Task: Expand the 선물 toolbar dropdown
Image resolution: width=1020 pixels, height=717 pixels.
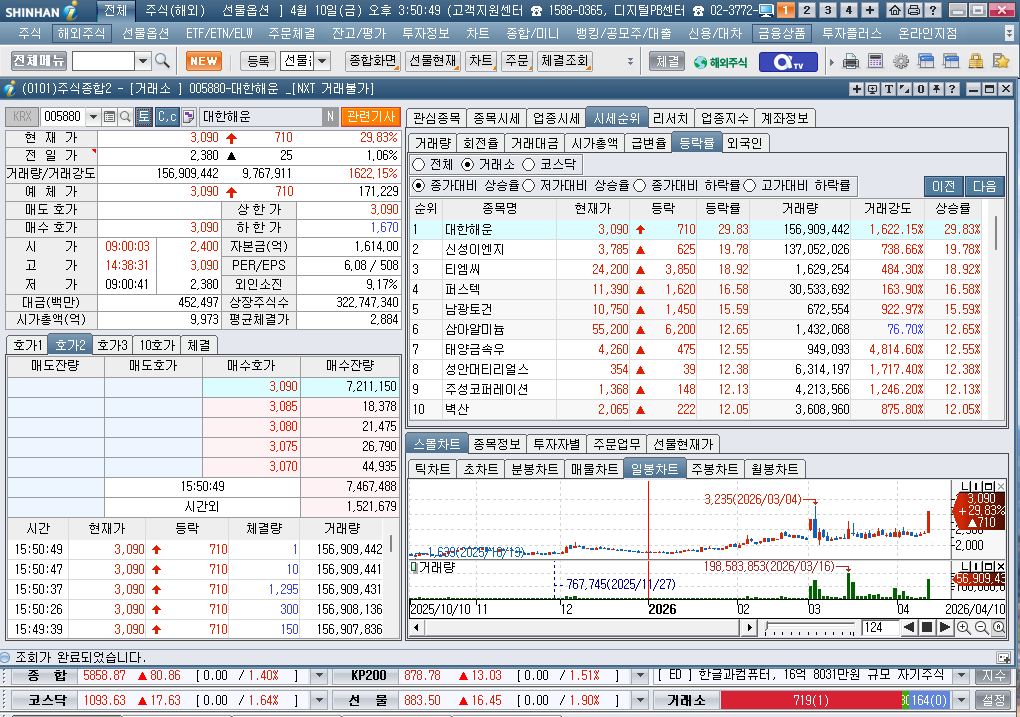Action: click(323, 61)
